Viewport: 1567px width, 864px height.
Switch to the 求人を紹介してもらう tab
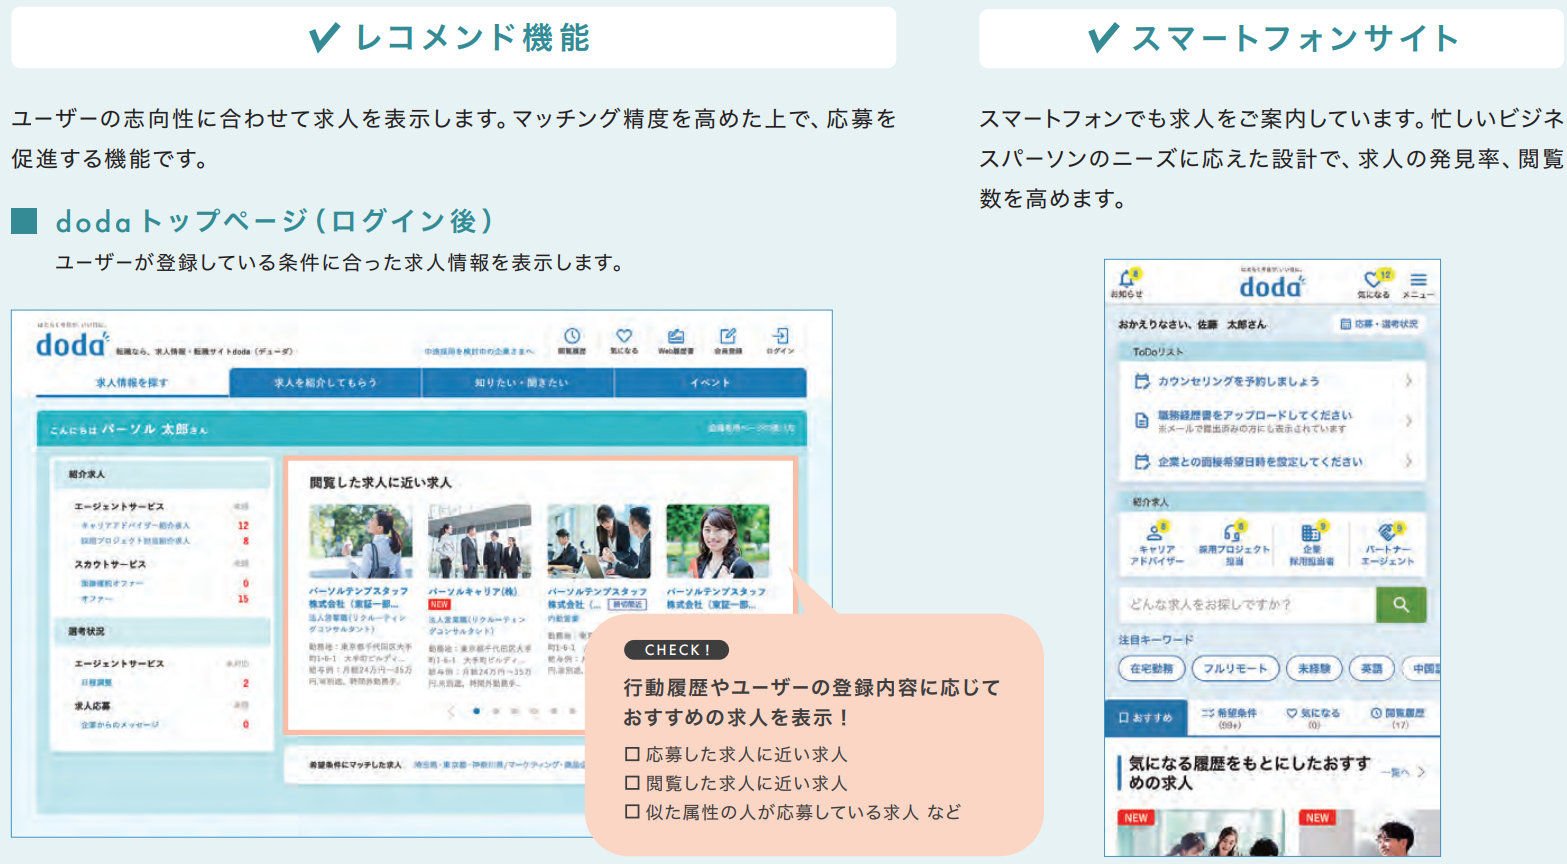click(x=325, y=383)
